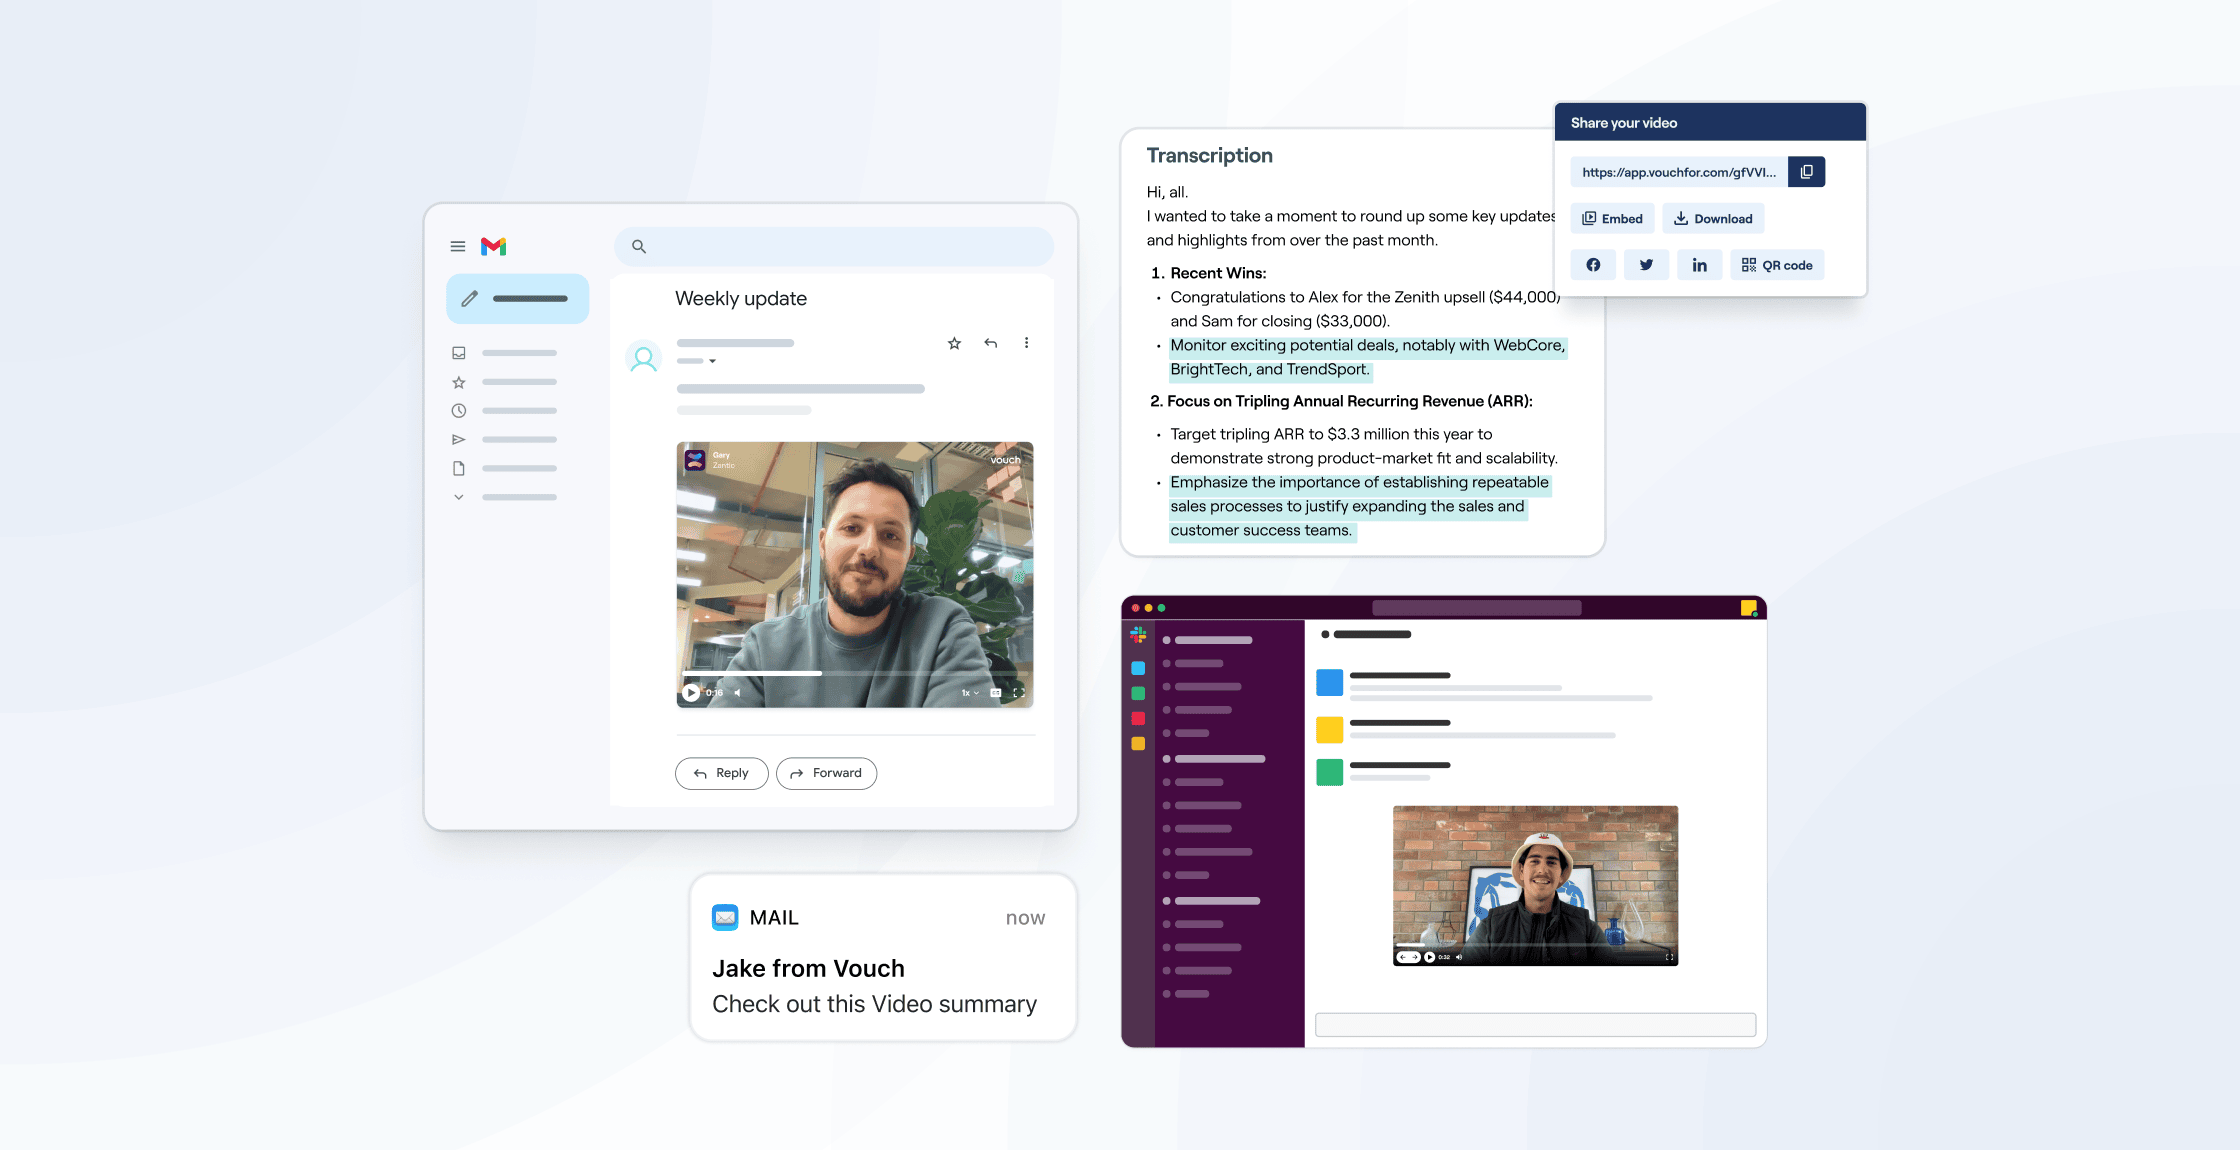Mute the email video speaker icon
Image resolution: width=2240 pixels, height=1150 pixels.
(x=738, y=692)
